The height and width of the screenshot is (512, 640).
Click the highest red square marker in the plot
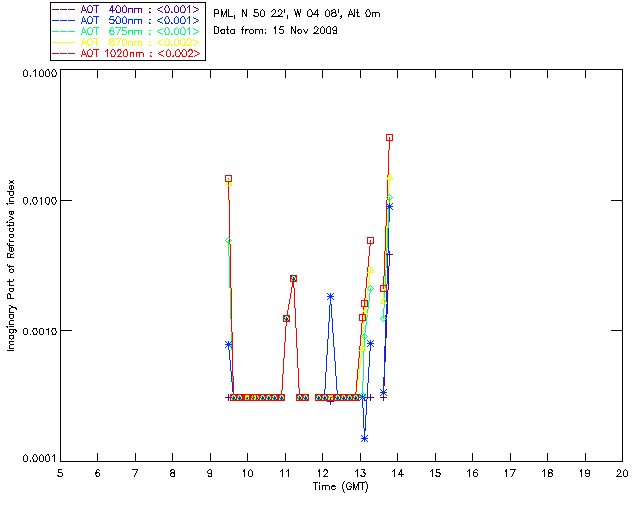(x=389, y=138)
